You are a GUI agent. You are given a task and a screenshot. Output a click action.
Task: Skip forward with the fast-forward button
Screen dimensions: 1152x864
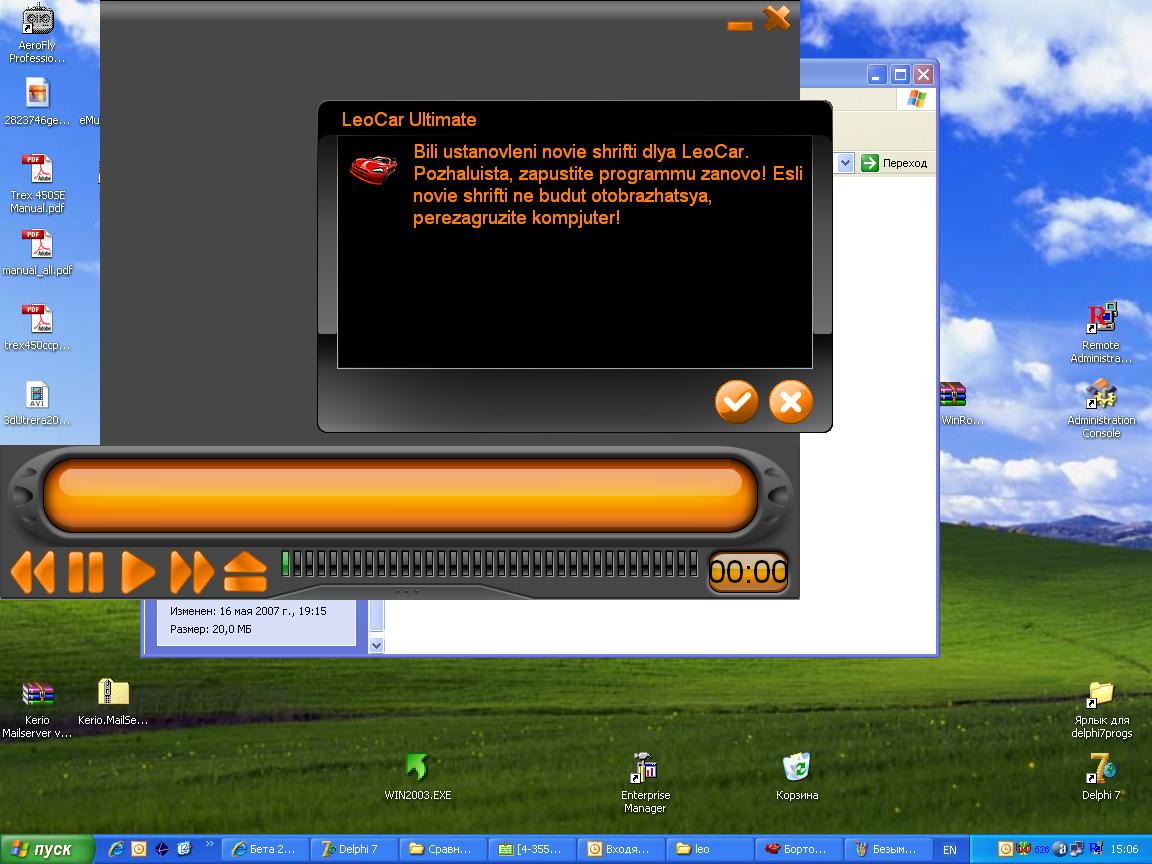tap(192, 572)
